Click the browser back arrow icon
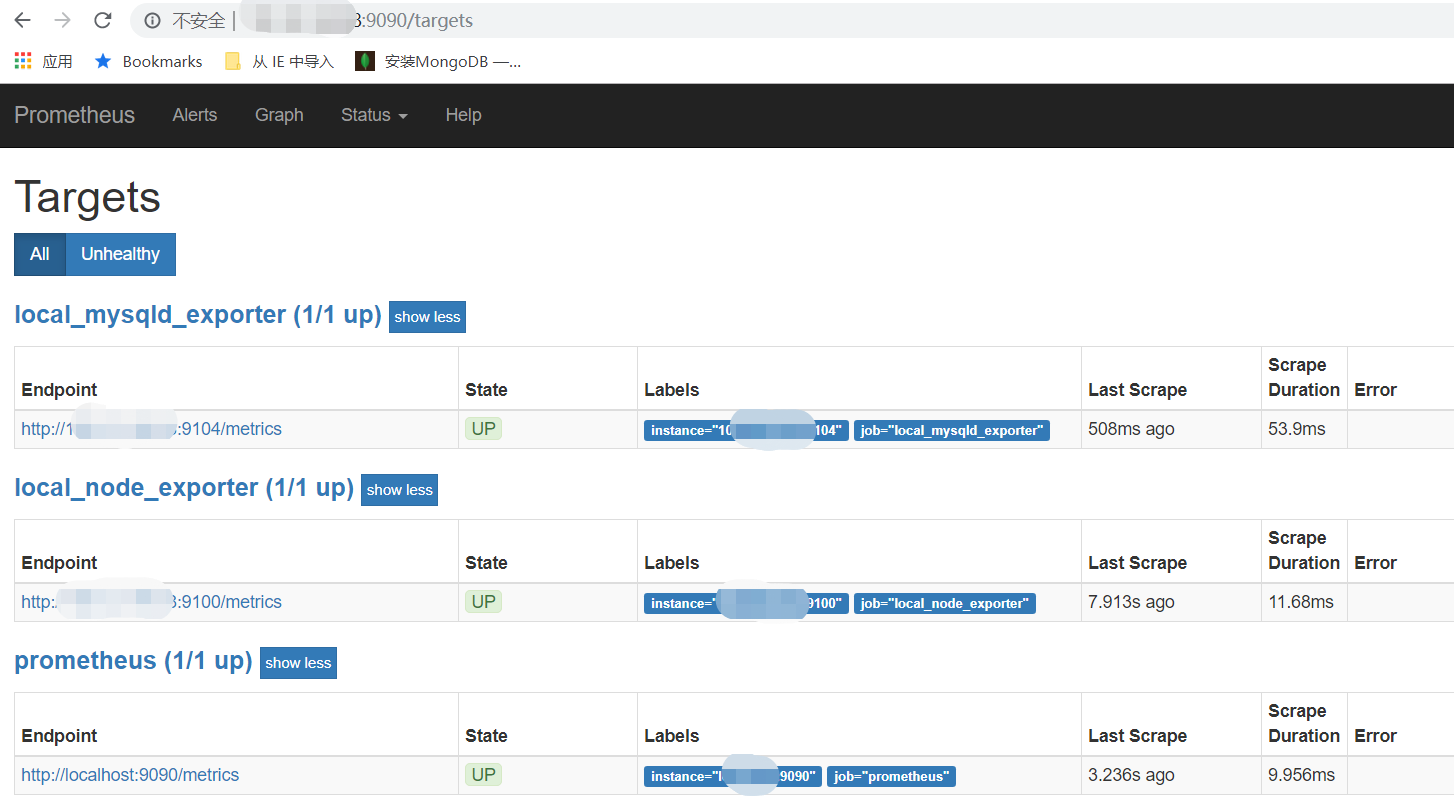1454x800 pixels. [x=22, y=20]
